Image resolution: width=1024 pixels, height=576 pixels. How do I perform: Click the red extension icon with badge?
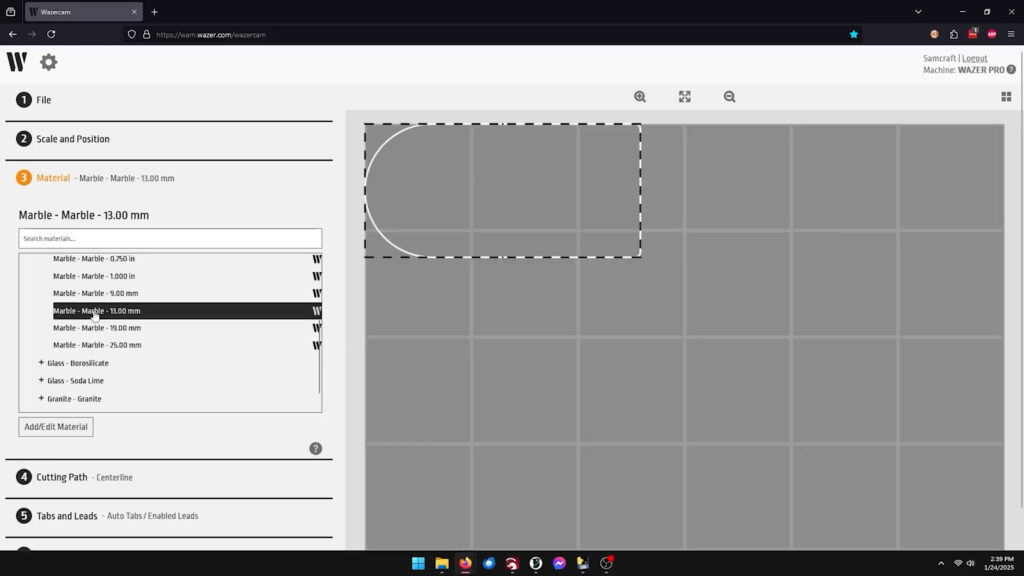point(973,33)
